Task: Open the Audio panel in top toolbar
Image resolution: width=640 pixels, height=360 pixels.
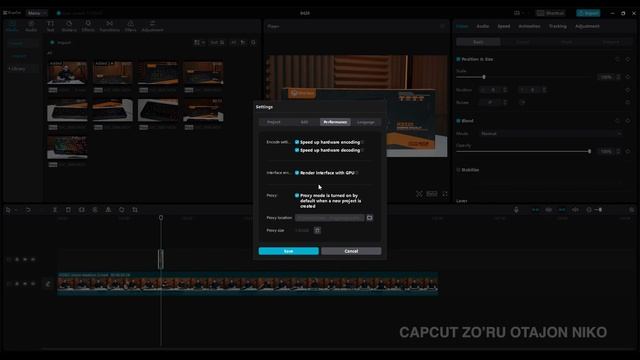Action: click(x=31, y=26)
